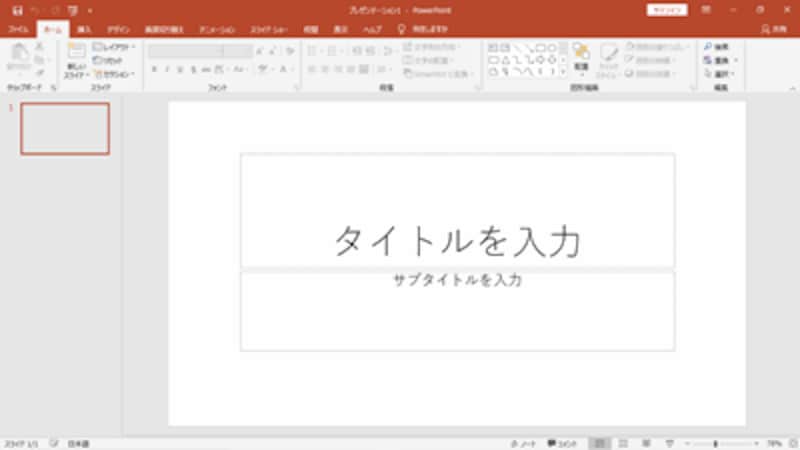This screenshot has width=800, height=450.
Task: Toggle Center alignment paragraph button
Action: 324,69
